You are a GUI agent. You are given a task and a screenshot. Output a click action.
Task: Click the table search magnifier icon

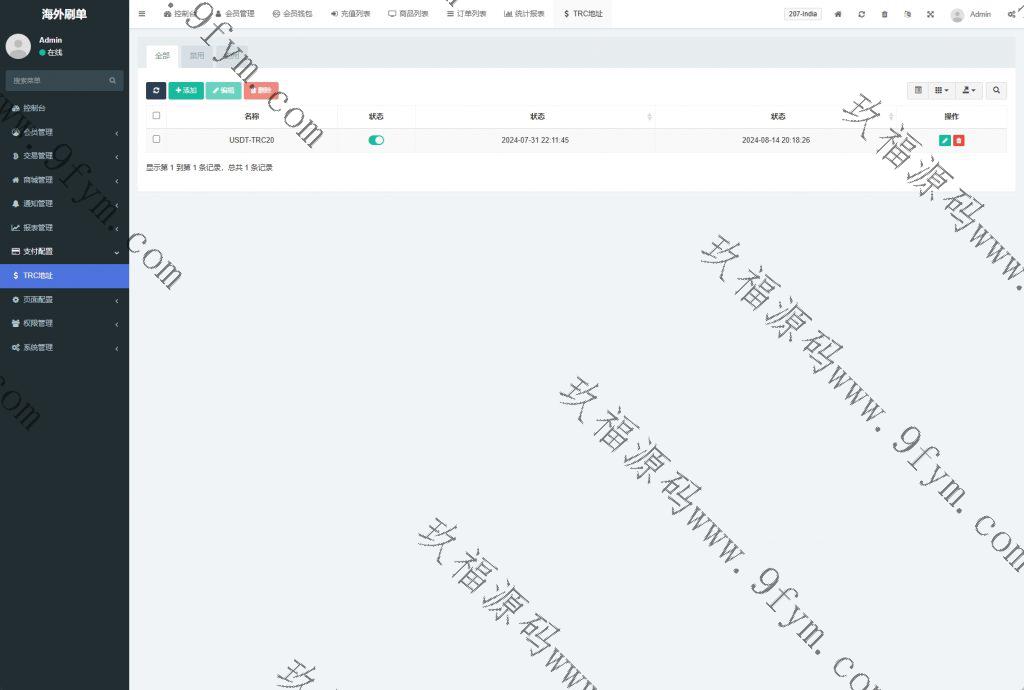pos(996,90)
